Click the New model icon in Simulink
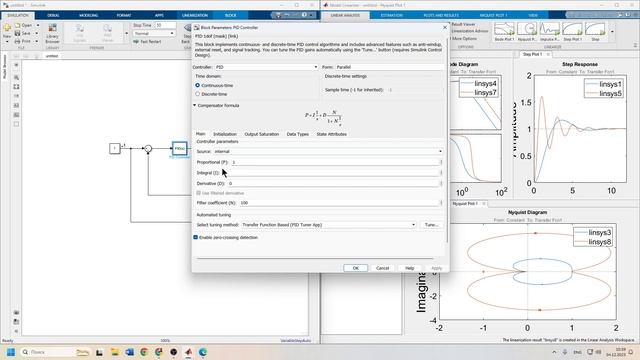This screenshot has height=360, width=640. (x=7, y=28)
